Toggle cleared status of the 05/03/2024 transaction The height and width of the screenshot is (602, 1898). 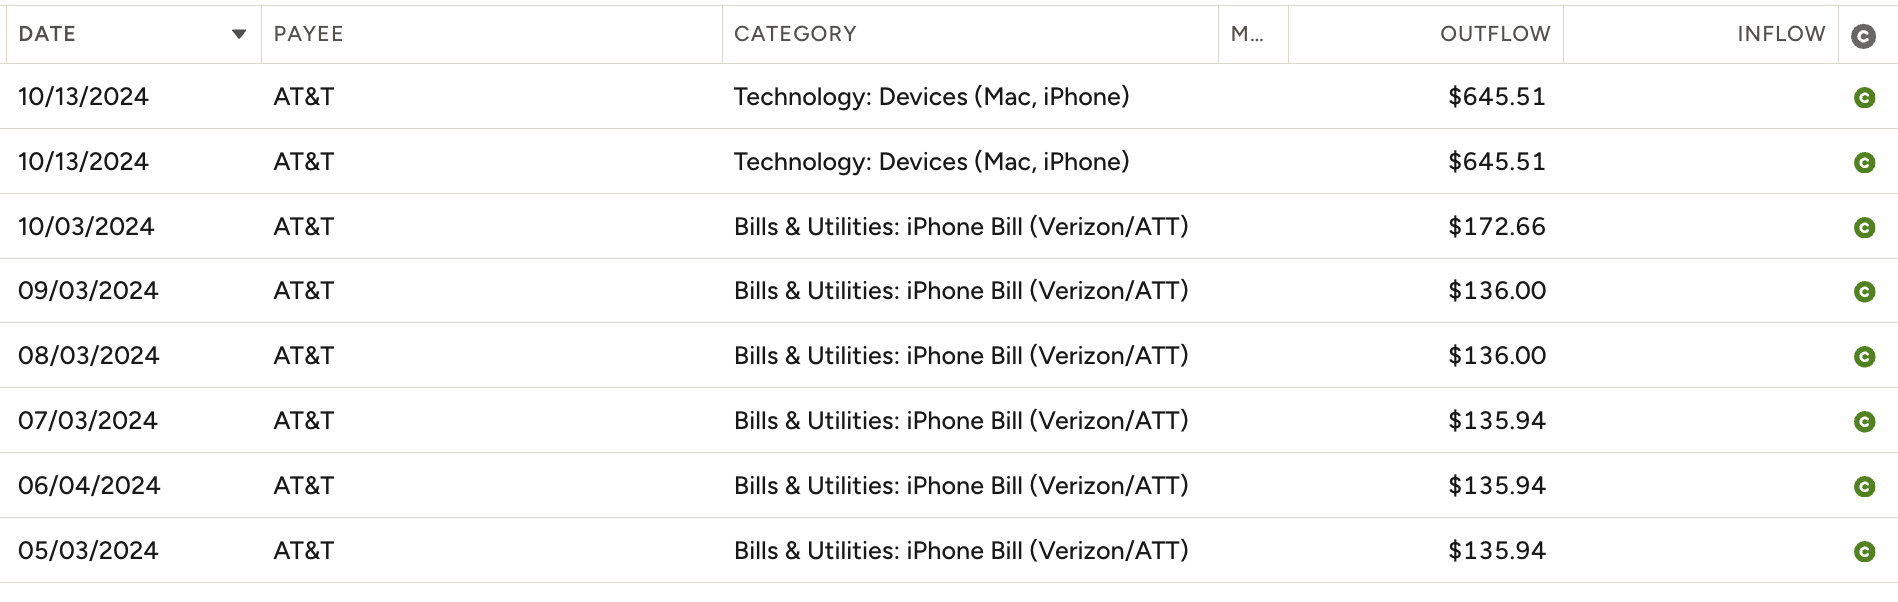point(1865,550)
